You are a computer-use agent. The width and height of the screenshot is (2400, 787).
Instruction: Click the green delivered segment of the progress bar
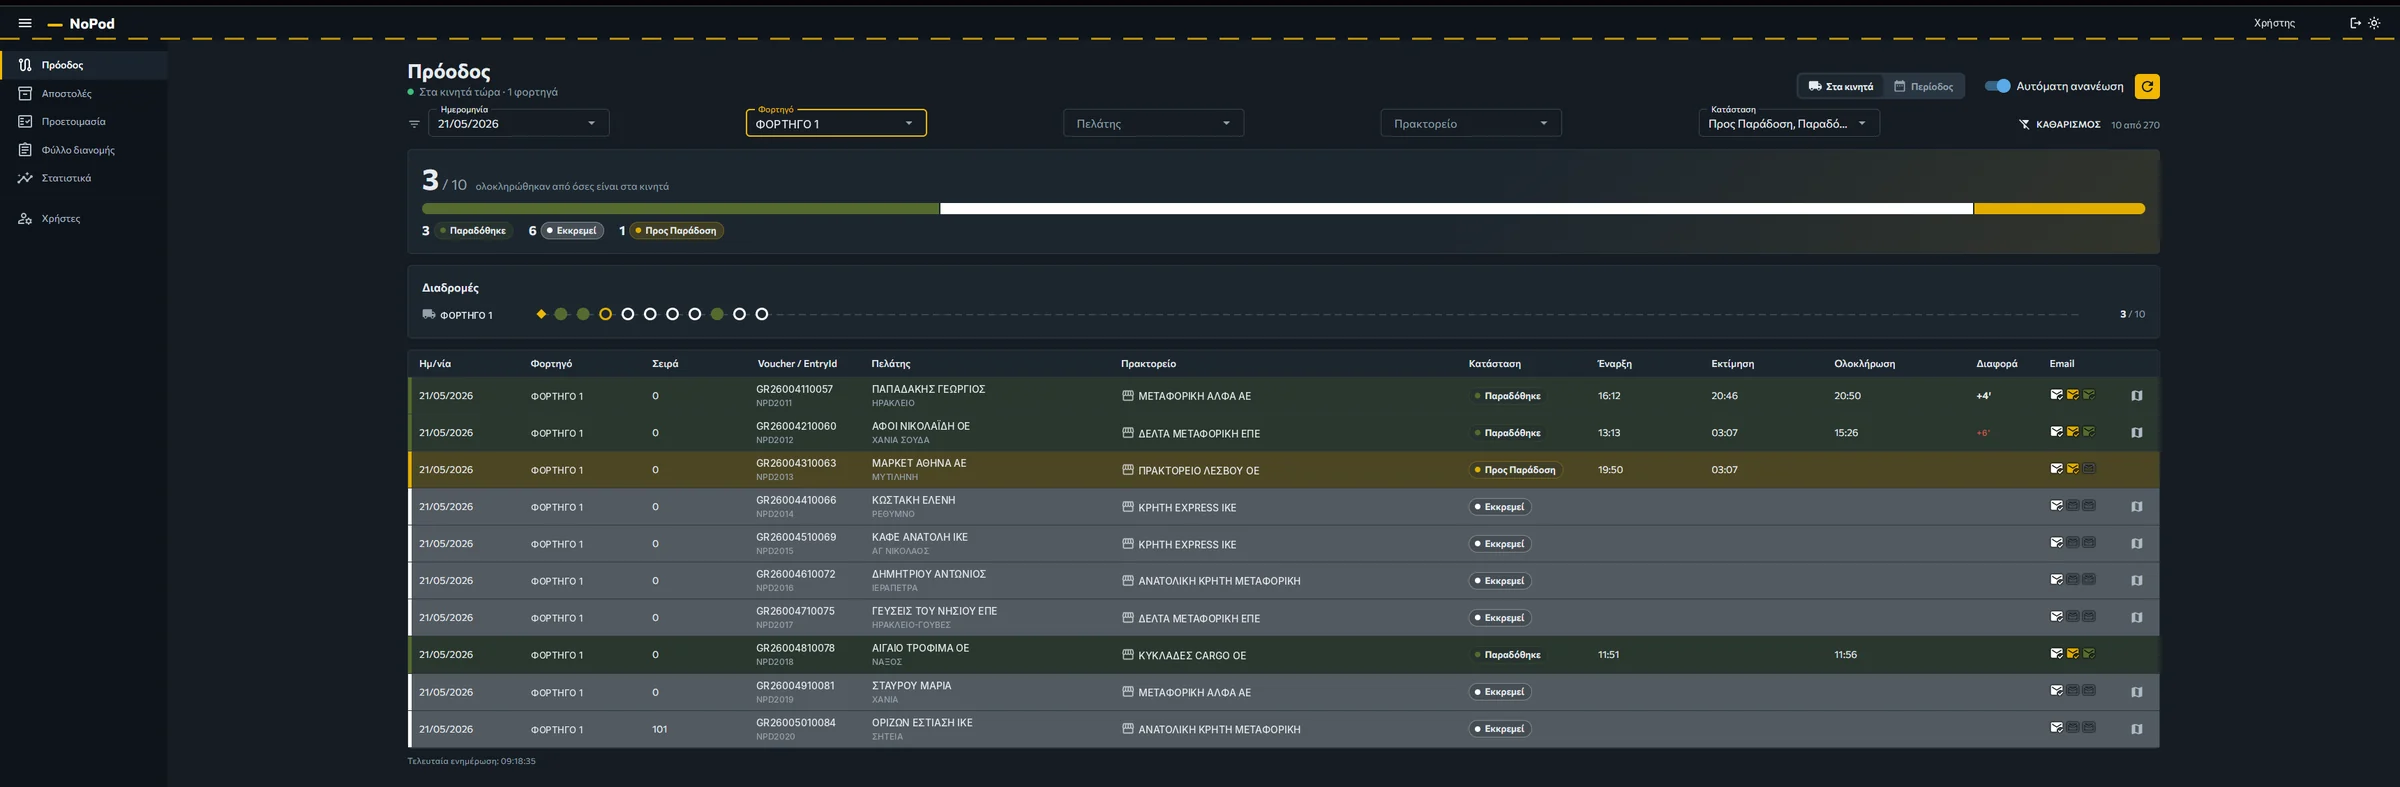click(681, 209)
